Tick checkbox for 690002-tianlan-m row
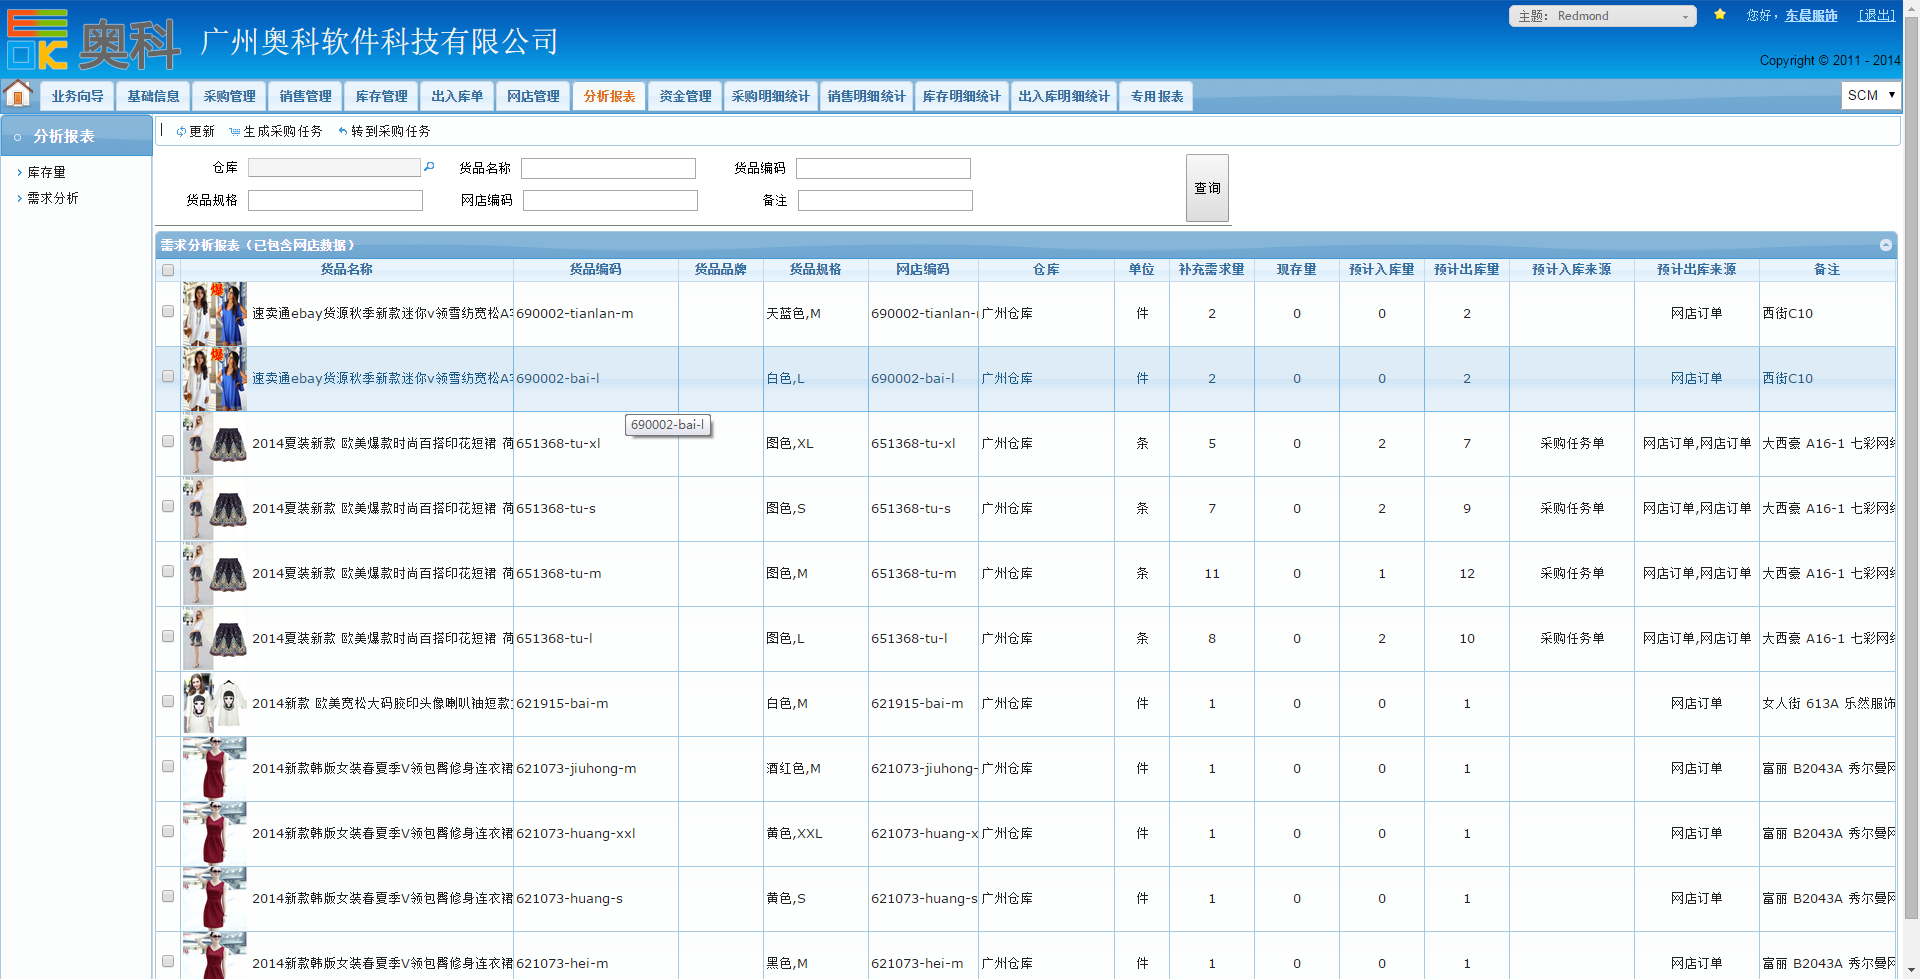 168,311
